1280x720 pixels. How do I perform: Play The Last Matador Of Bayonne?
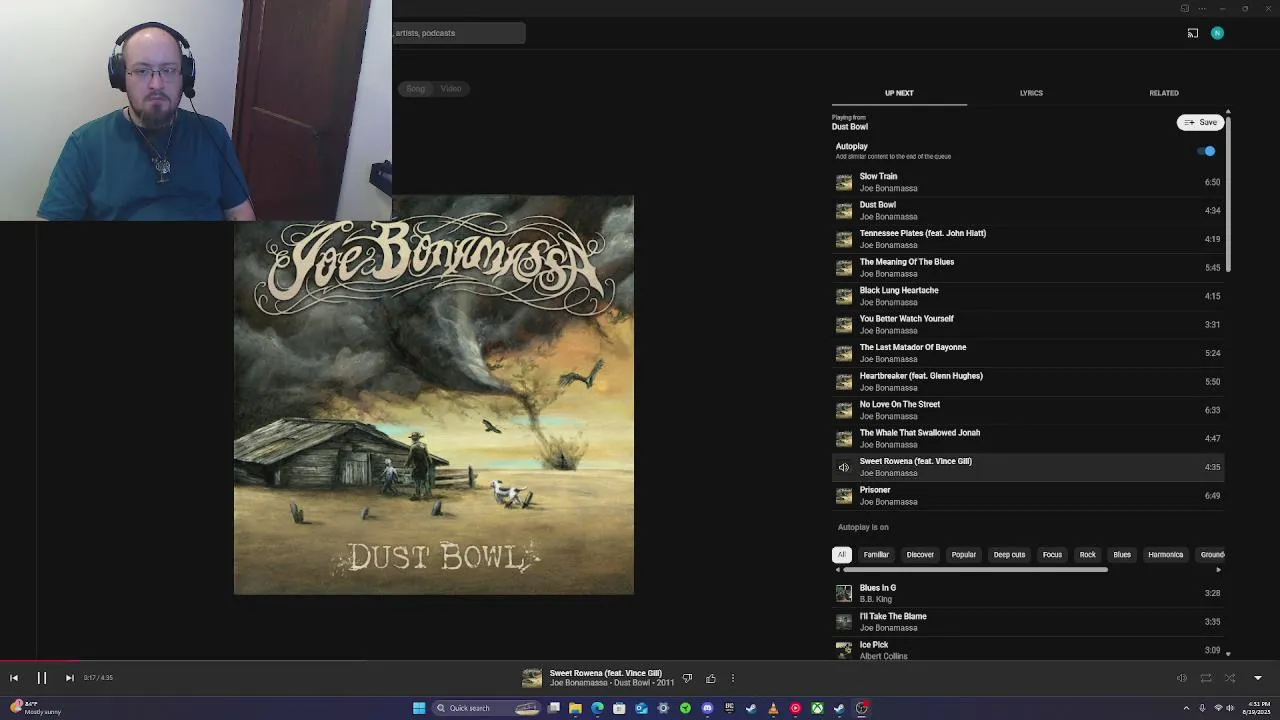[x=1028, y=353]
